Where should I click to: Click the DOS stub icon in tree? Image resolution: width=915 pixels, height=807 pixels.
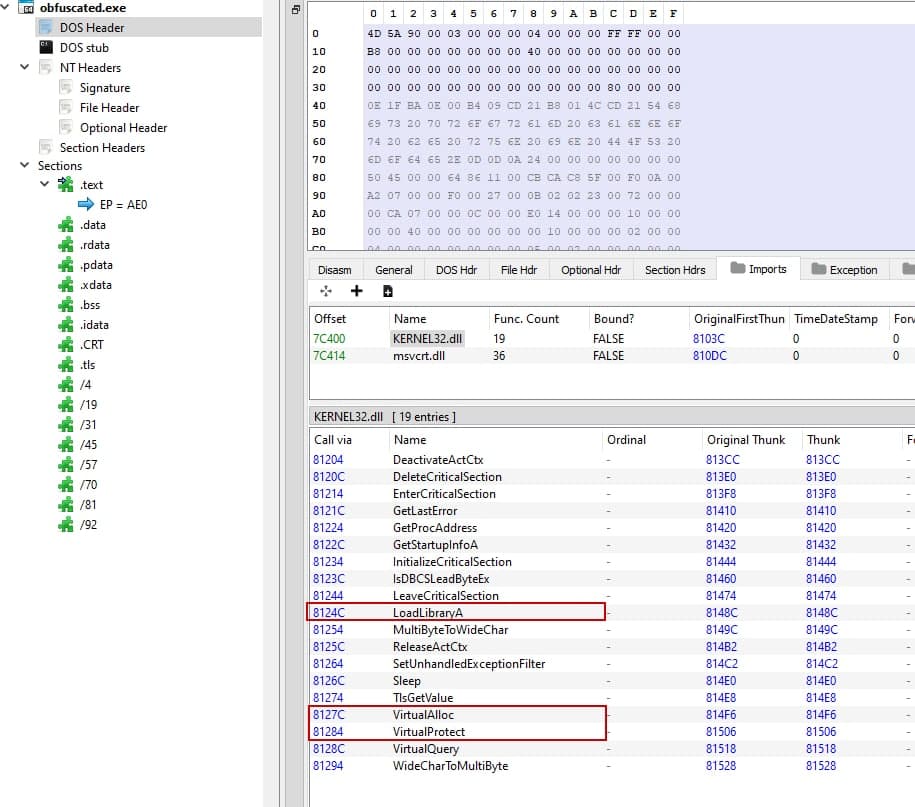coord(45,47)
